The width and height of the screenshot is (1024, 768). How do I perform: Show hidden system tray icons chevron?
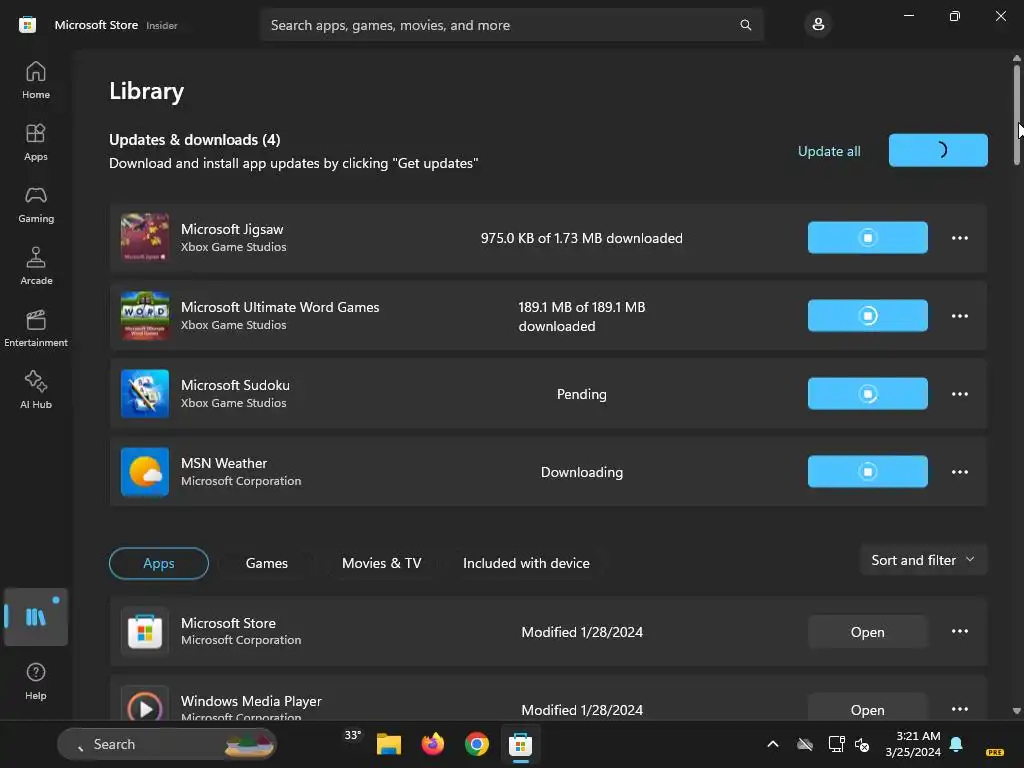tap(773, 744)
